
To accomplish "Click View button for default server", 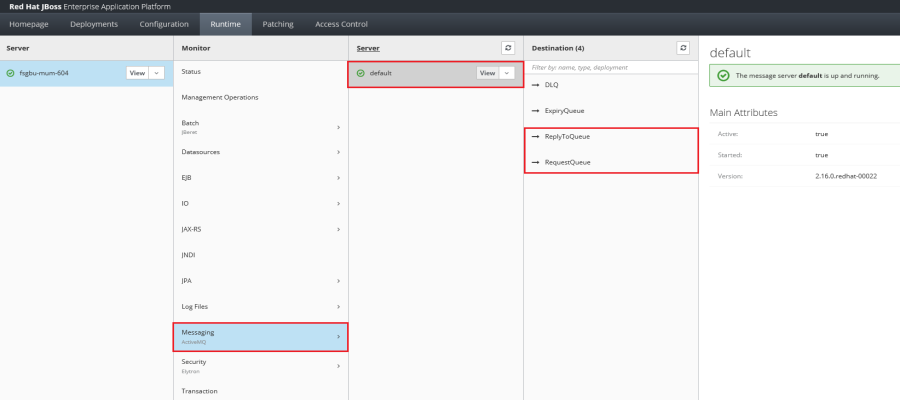I will point(487,73).
